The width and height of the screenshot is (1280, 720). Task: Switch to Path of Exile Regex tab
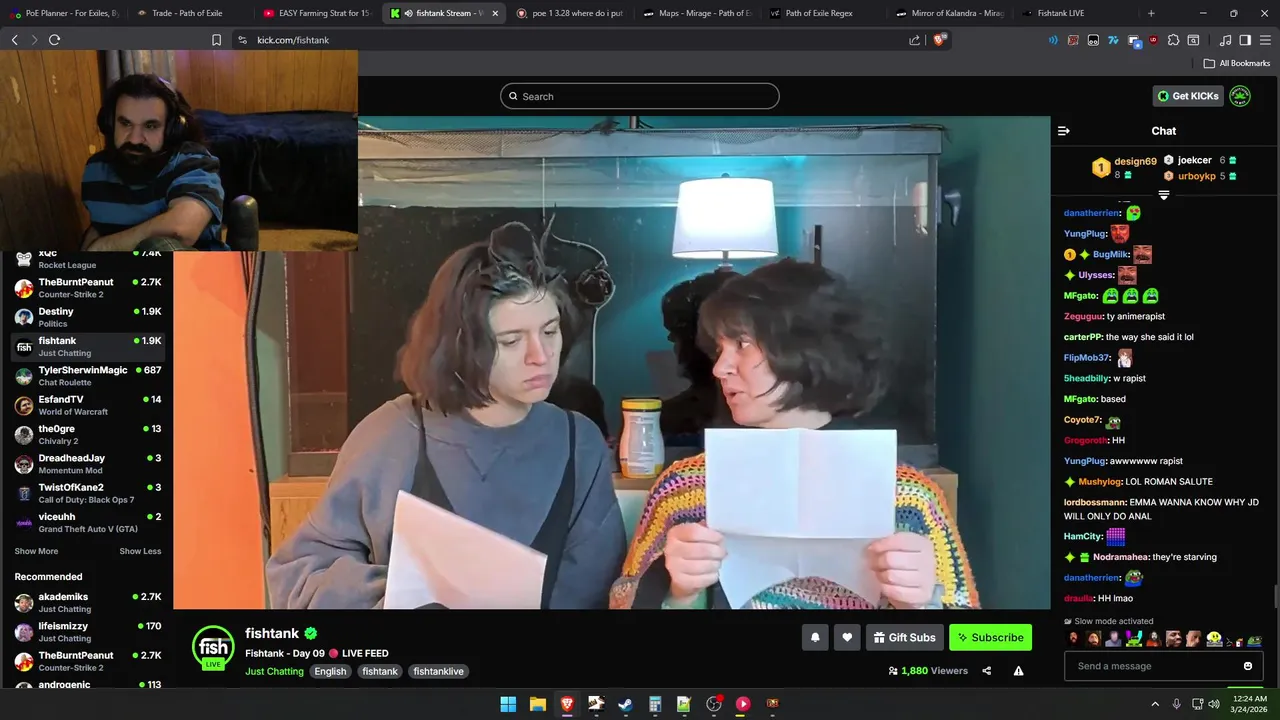[x=825, y=13]
